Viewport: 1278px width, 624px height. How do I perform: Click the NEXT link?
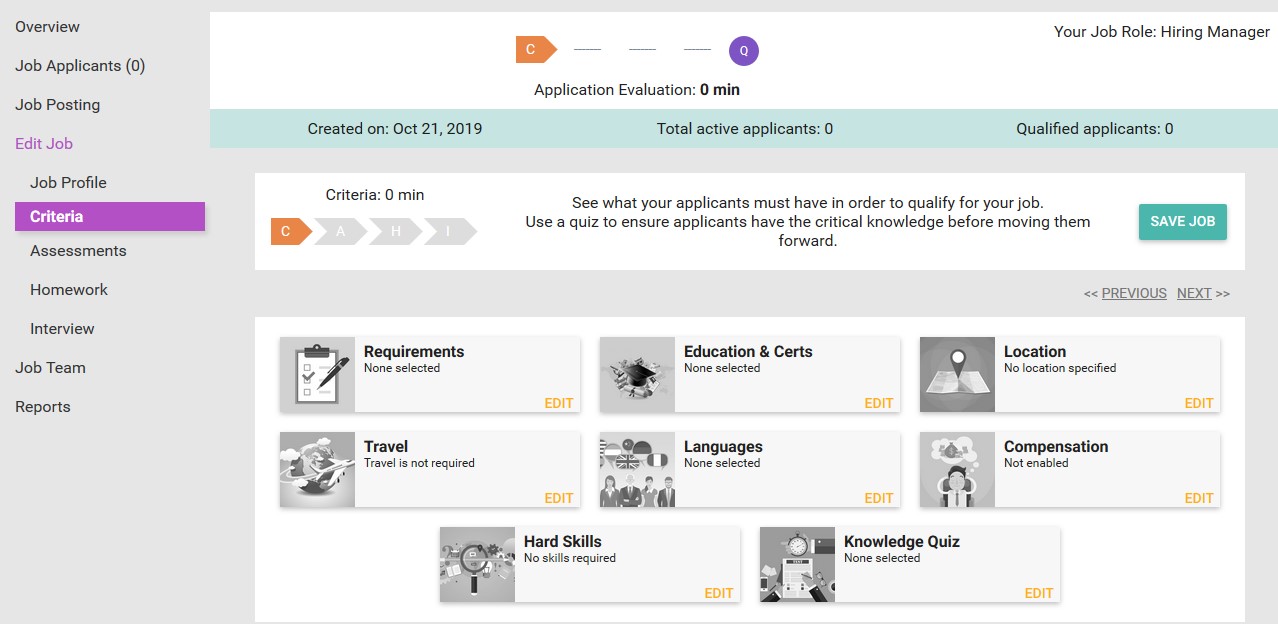coord(1194,293)
